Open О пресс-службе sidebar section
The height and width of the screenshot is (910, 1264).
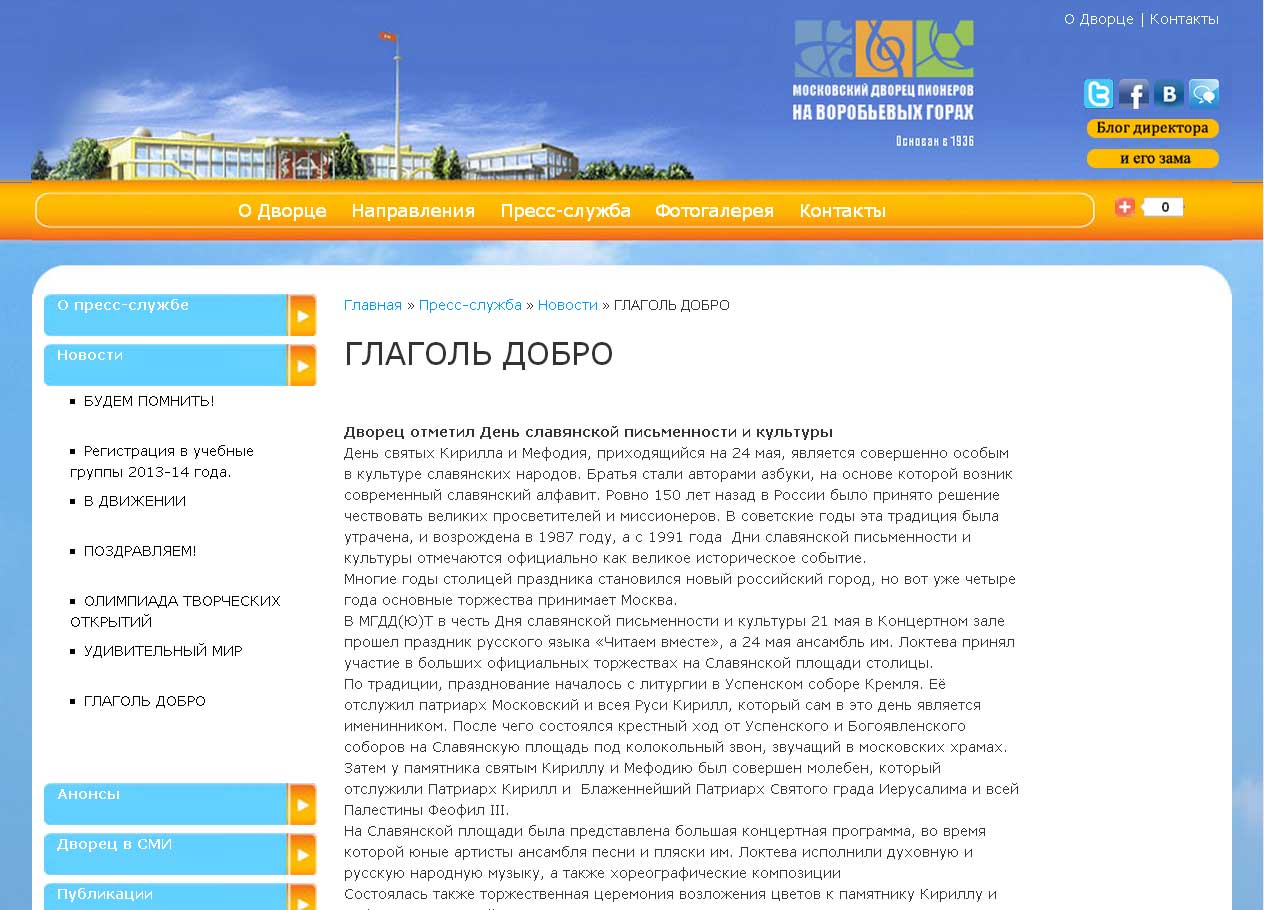pyautogui.click(x=166, y=315)
